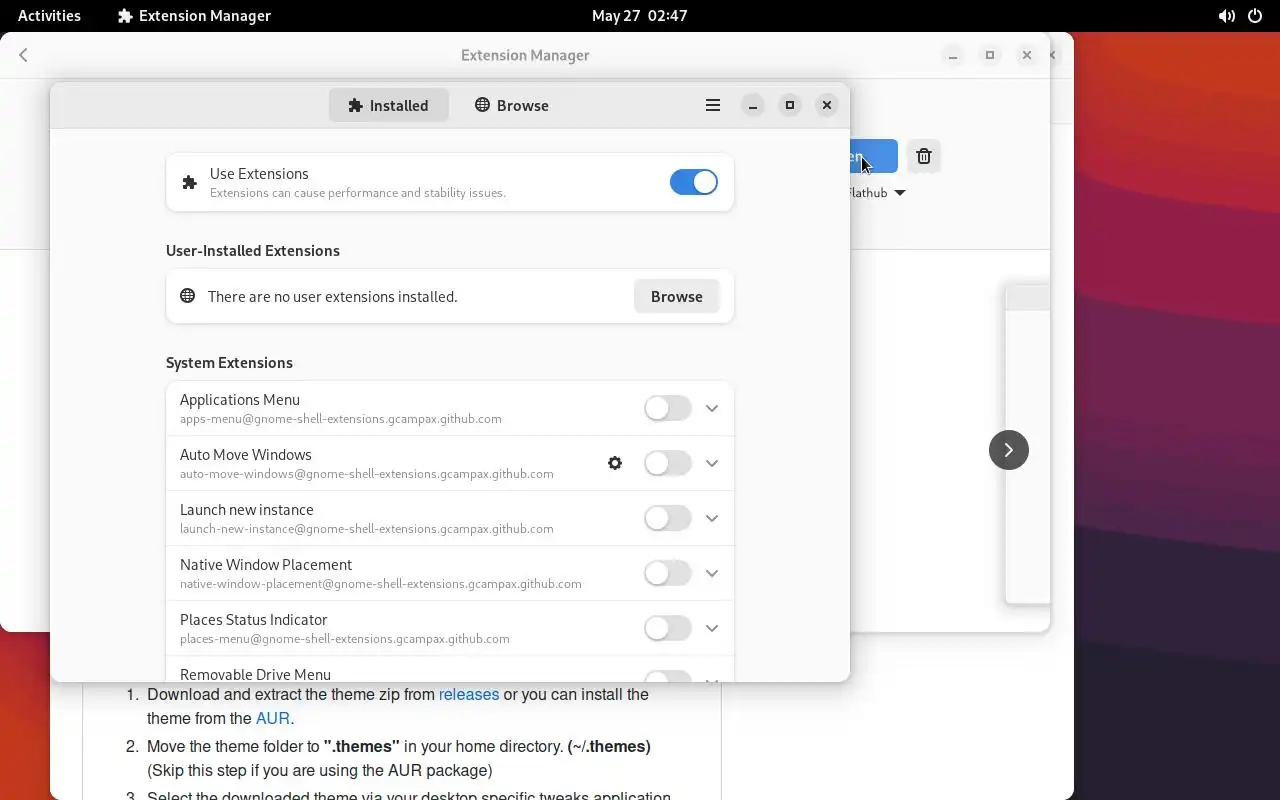The height and width of the screenshot is (800, 1280).
Task: Open the hamburger menu in Extension Manager
Action: point(713,105)
